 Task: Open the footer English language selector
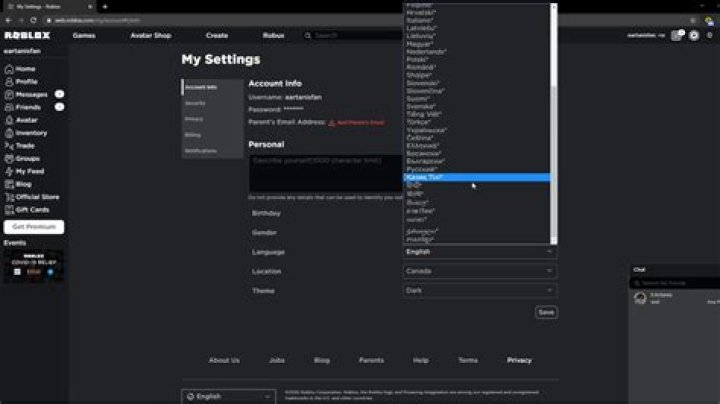[x=228, y=397]
